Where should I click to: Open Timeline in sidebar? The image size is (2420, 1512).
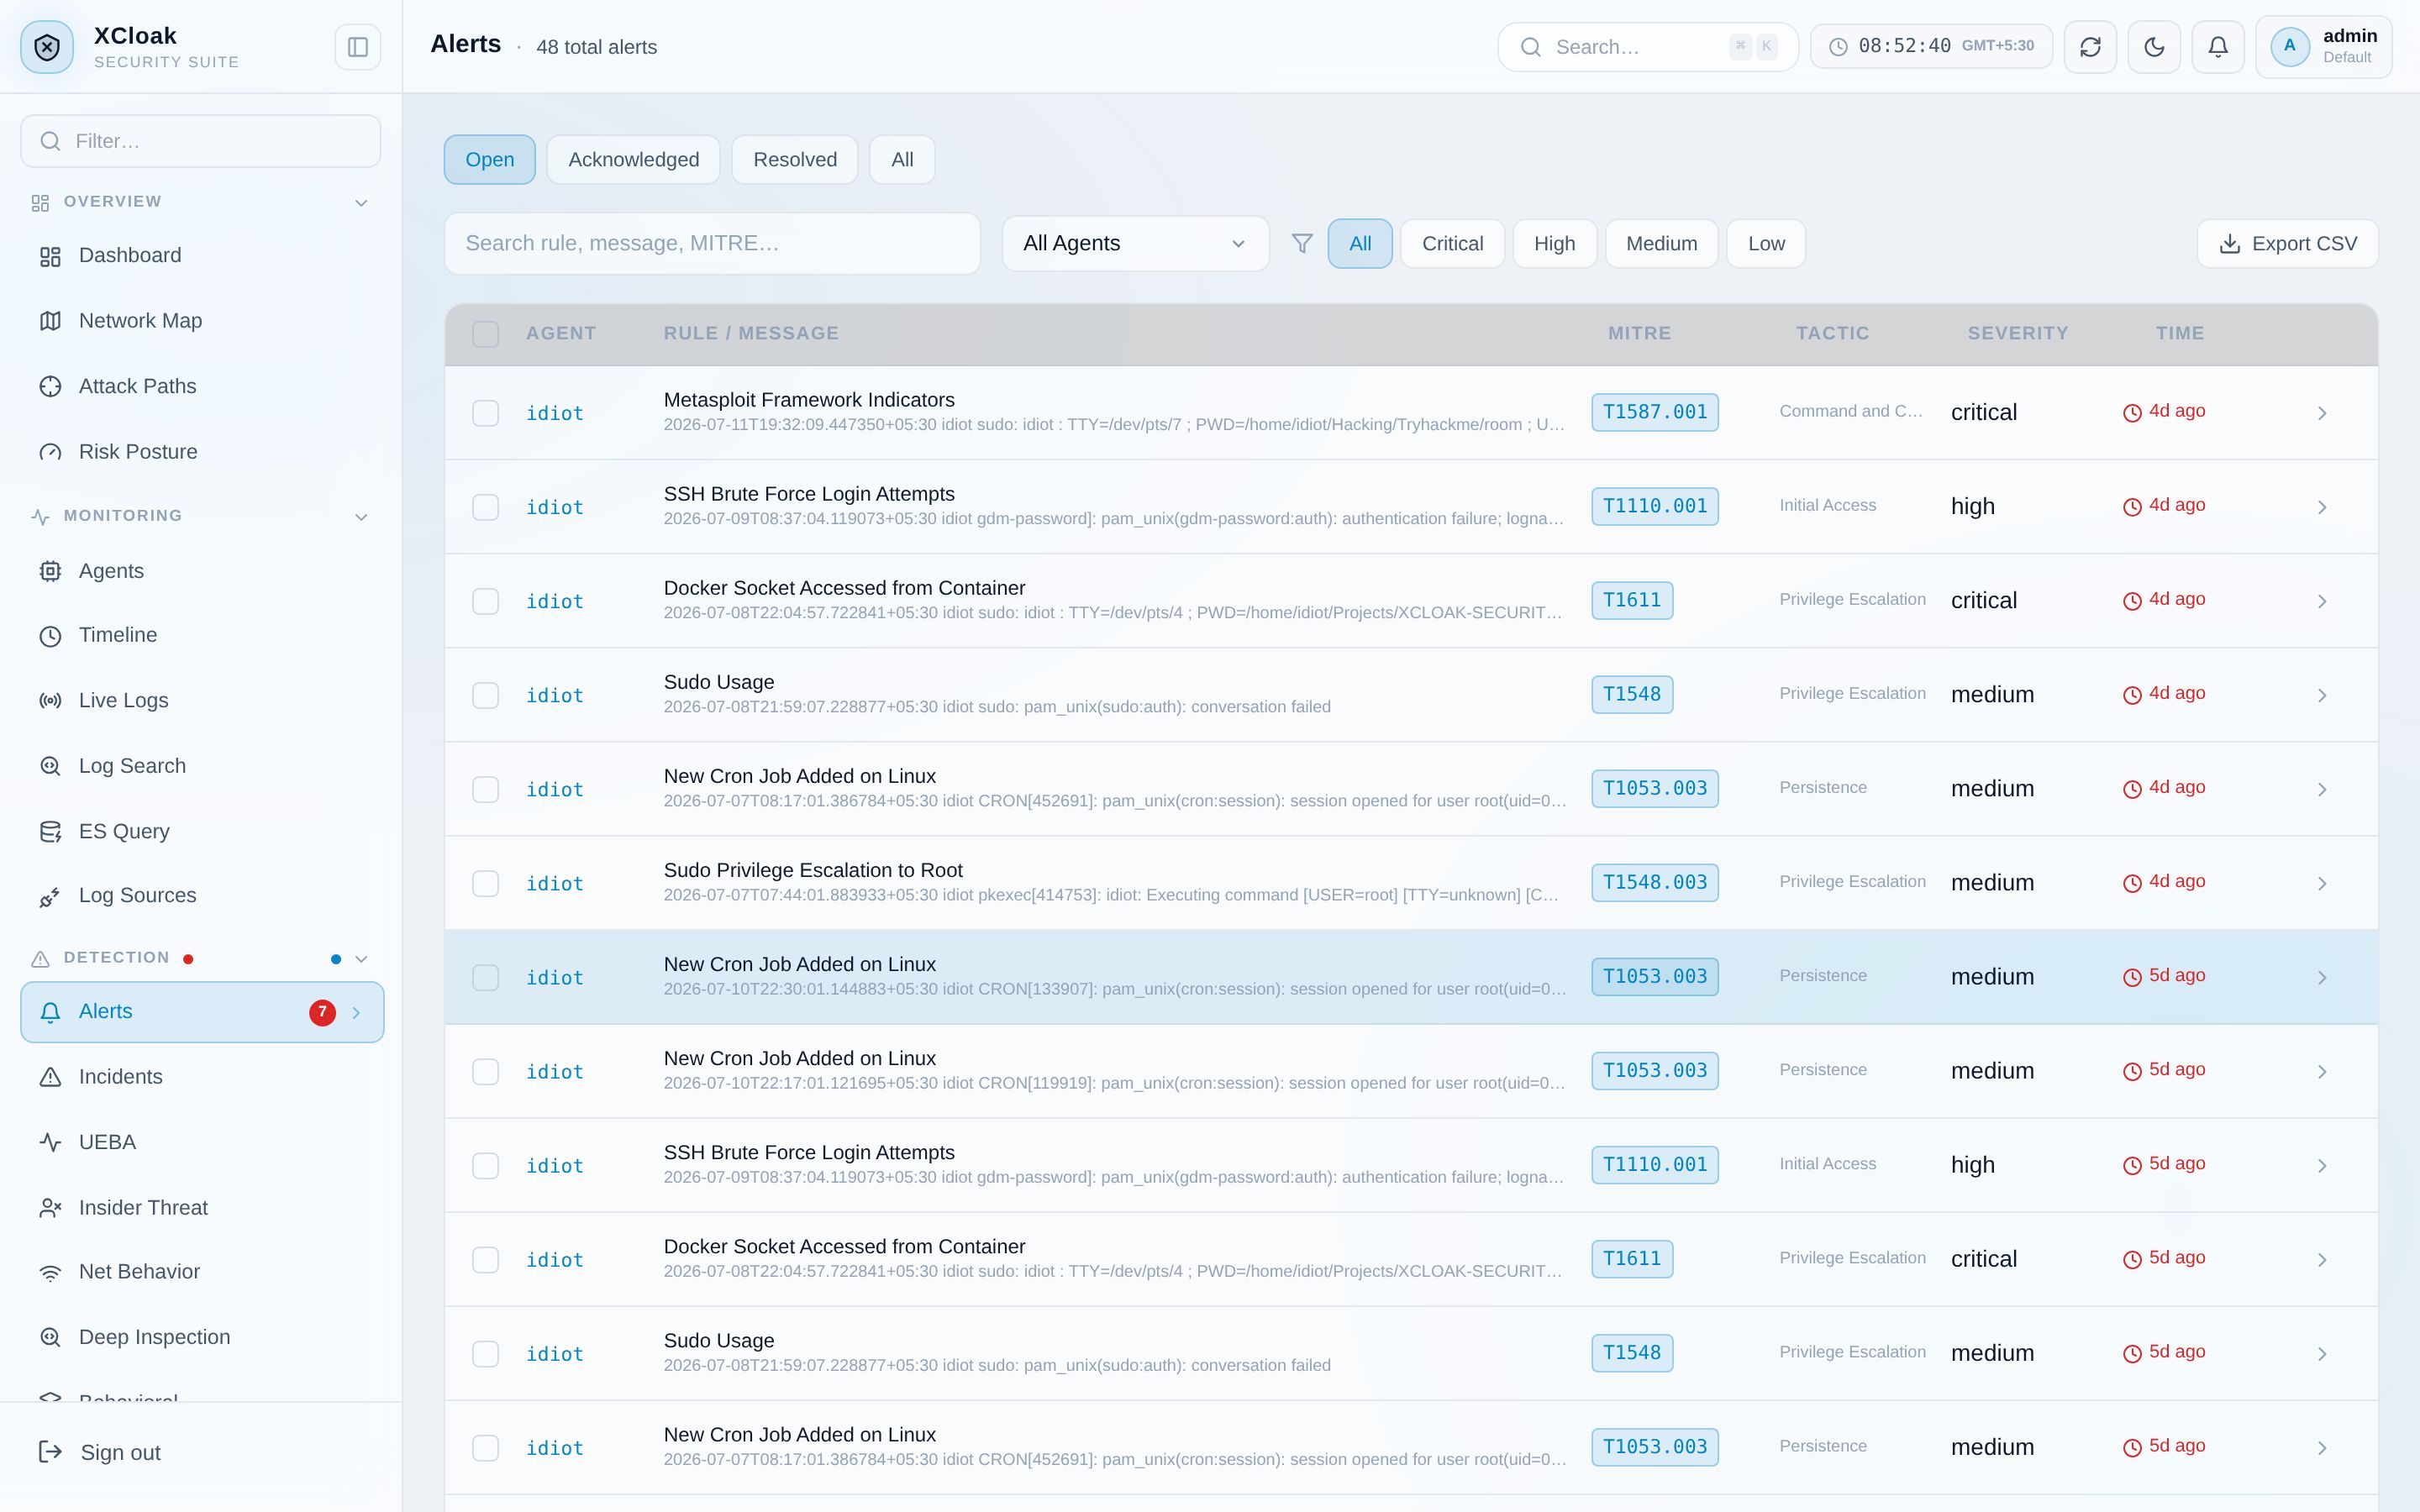(200, 636)
